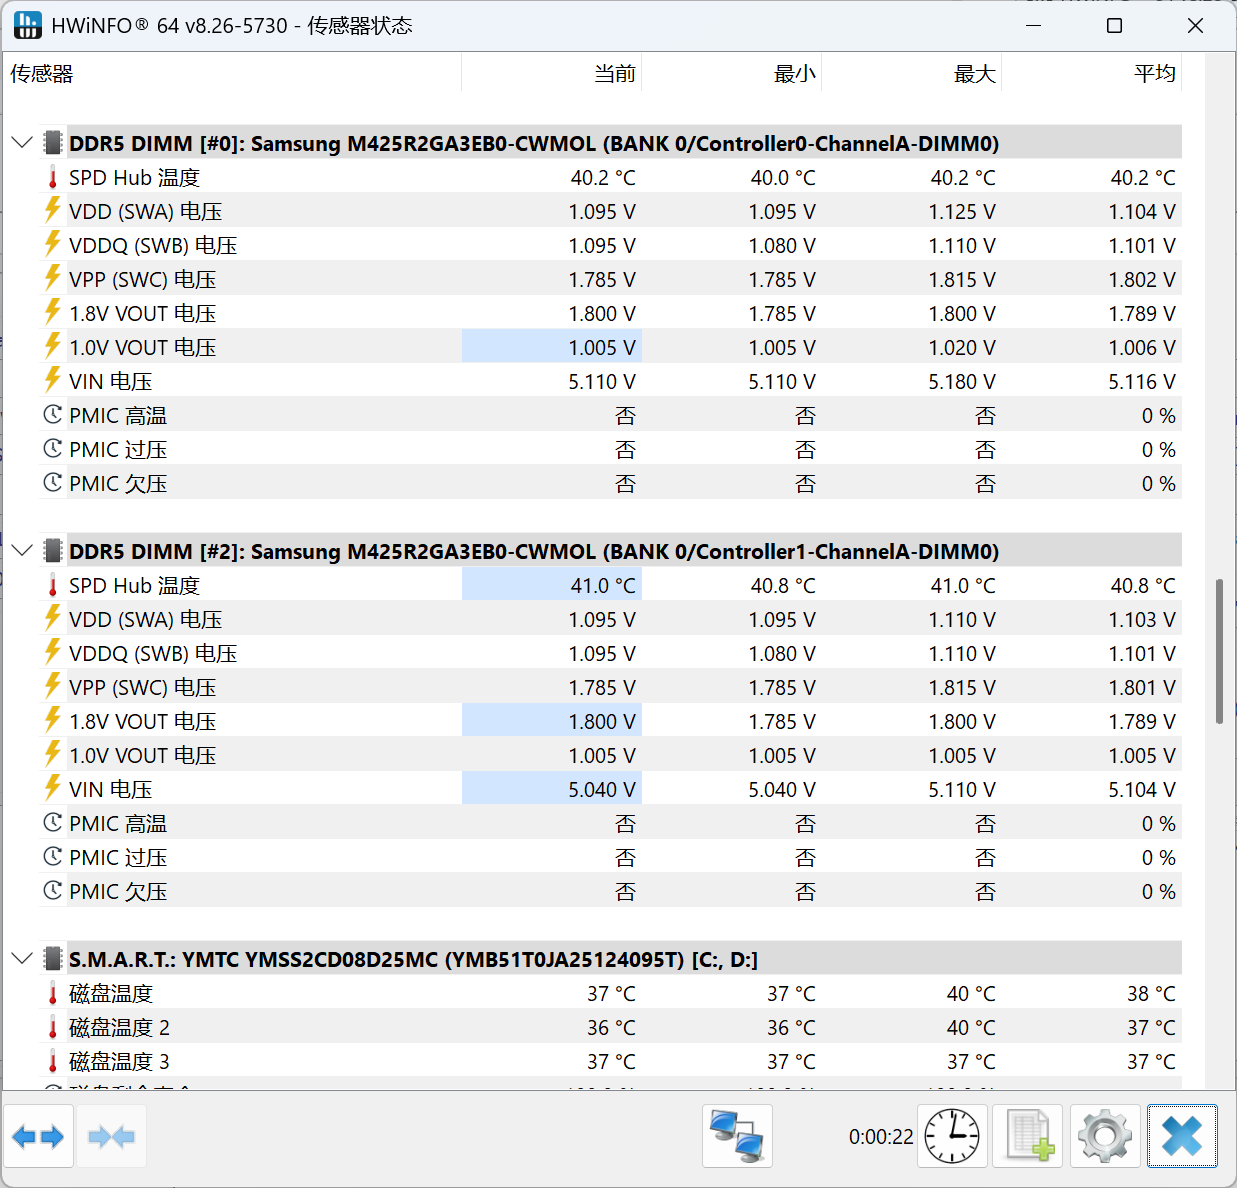Click the 最小 column header
This screenshot has width=1237, height=1188.
732,73
